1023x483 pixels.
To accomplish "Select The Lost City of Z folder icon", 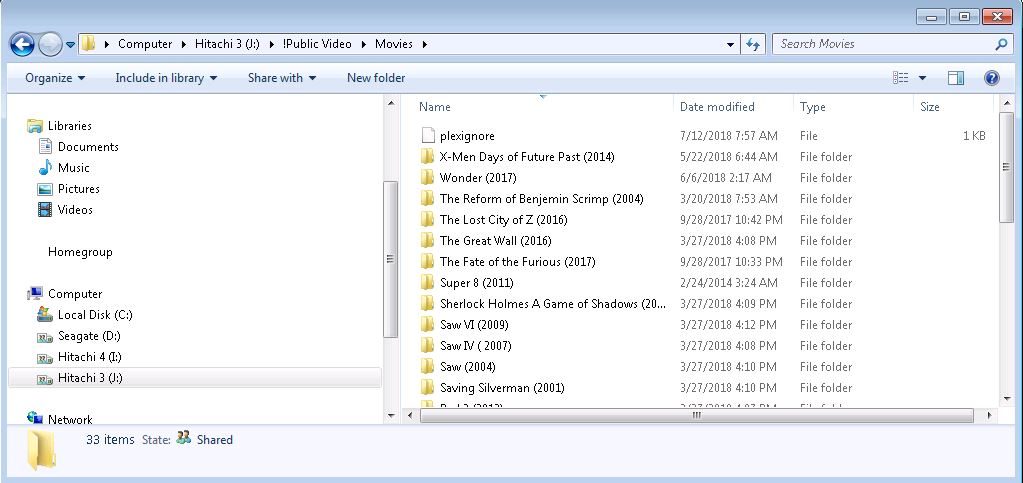I will (x=427, y=219).
